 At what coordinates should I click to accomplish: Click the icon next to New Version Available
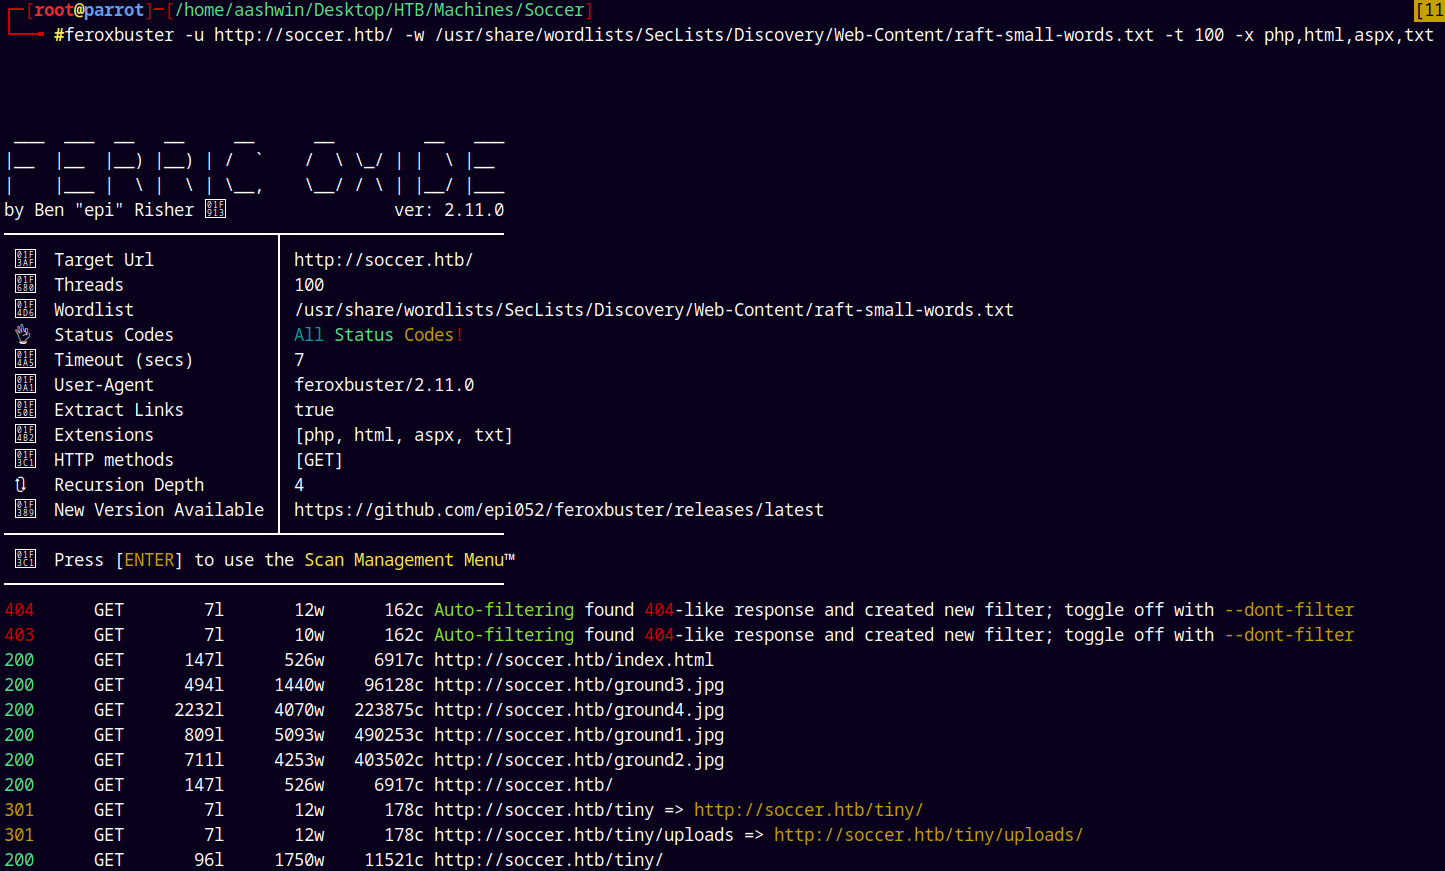coord(25,509)
